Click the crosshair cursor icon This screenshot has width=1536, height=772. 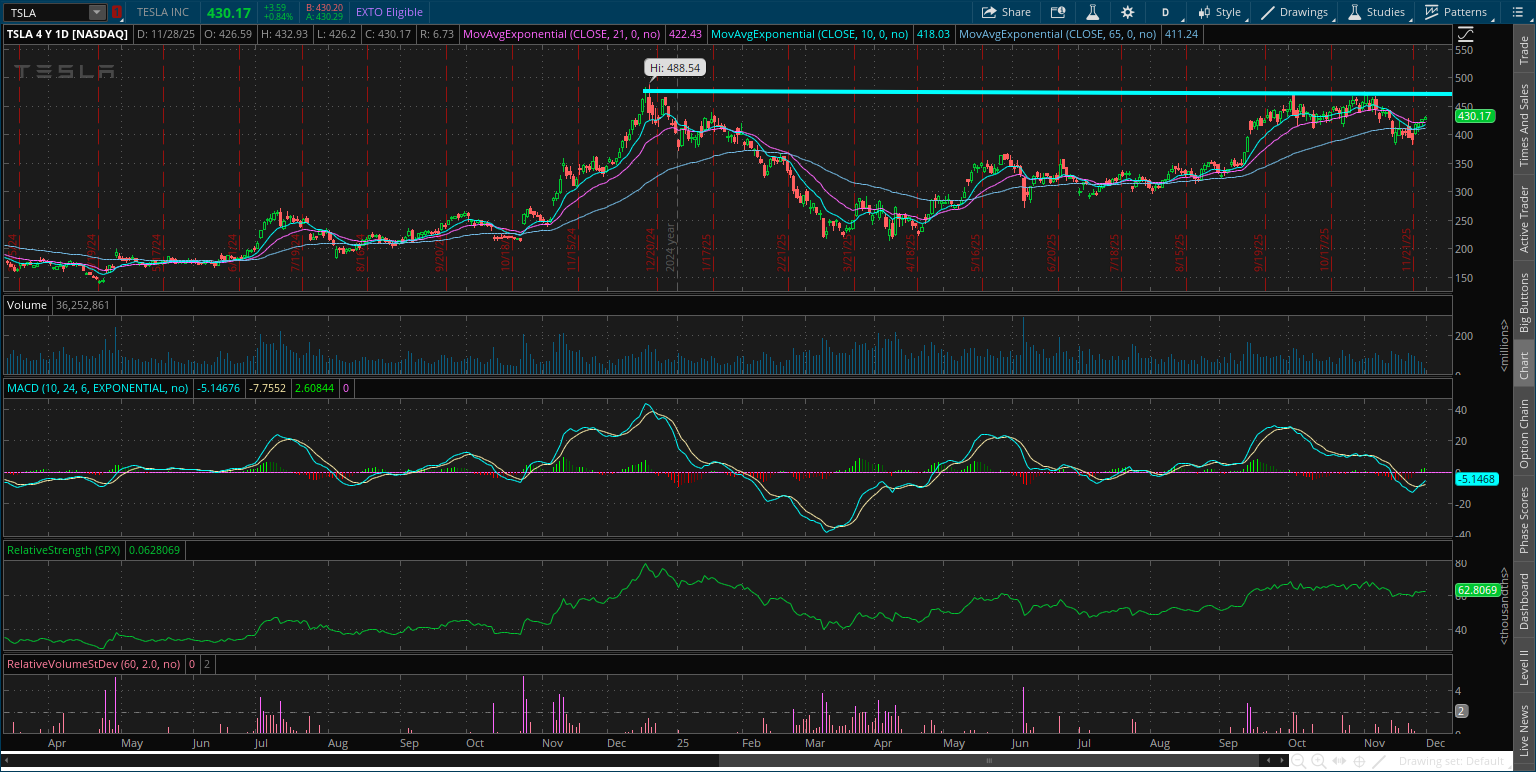[x=1359, y=761]
